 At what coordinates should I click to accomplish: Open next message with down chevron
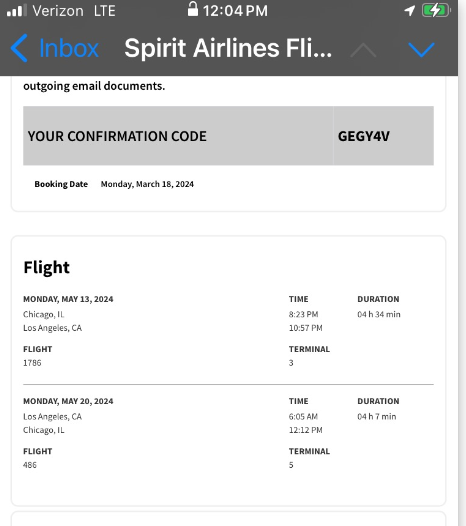pyautogui.click(x=421, y=50)
